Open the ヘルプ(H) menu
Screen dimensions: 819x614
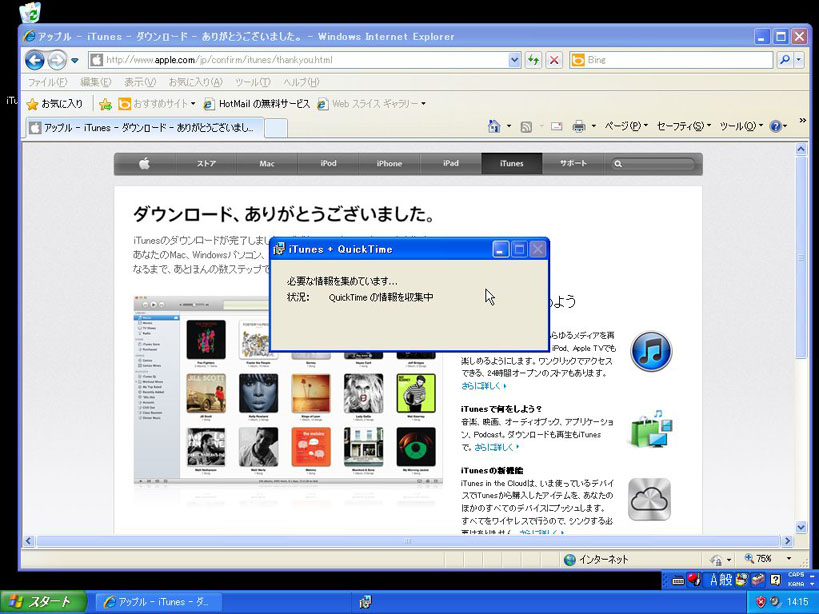pos(301,82)
